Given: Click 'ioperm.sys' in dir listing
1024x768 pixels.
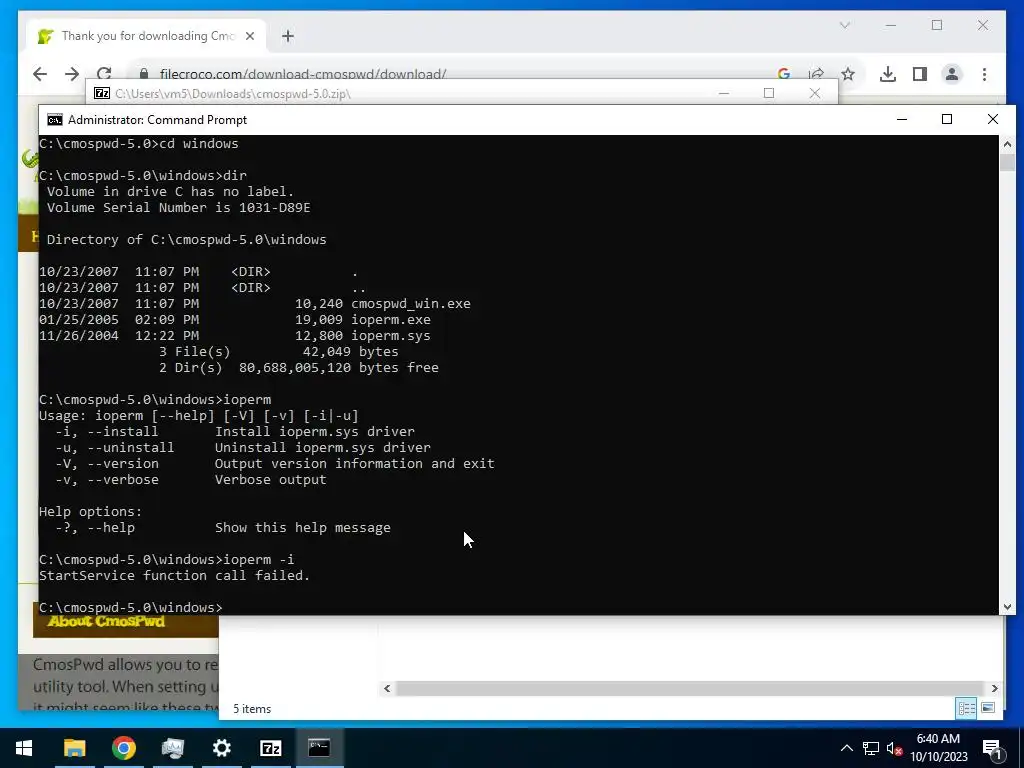Looking at the screenshot, I should (391, 336).
